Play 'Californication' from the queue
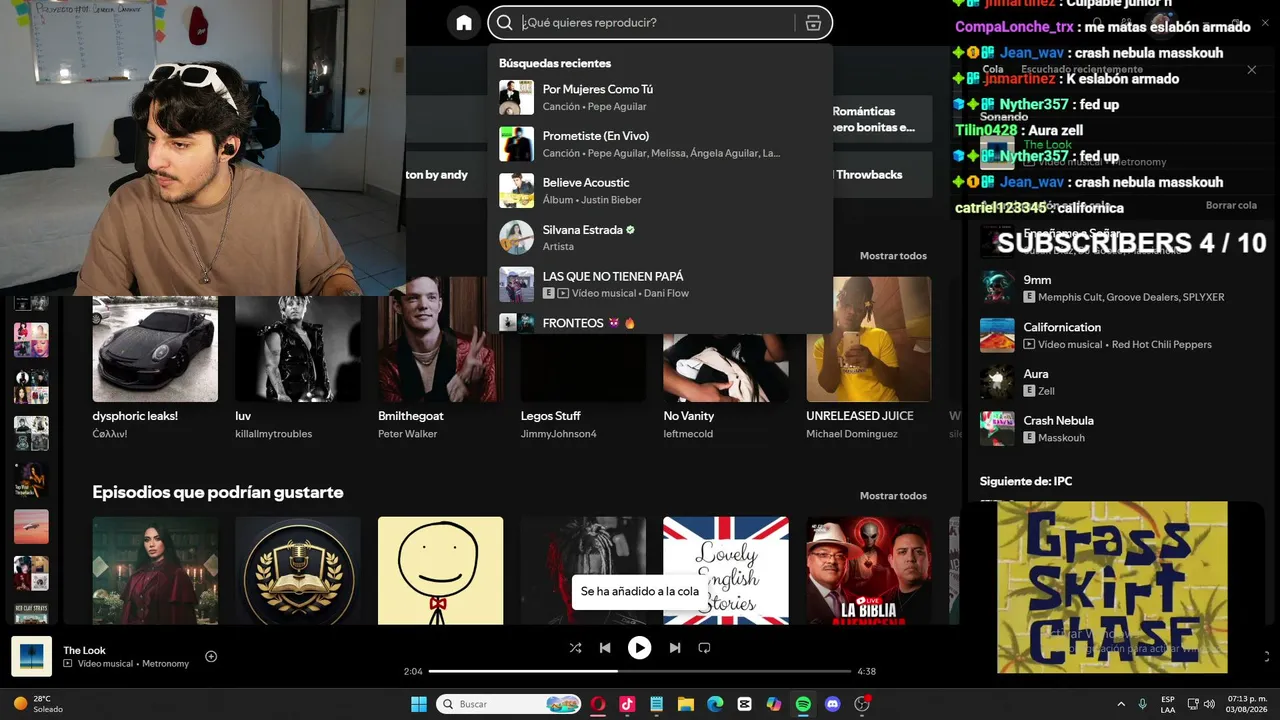This screenshot has width=1280, height=720. coord(1118,335)
